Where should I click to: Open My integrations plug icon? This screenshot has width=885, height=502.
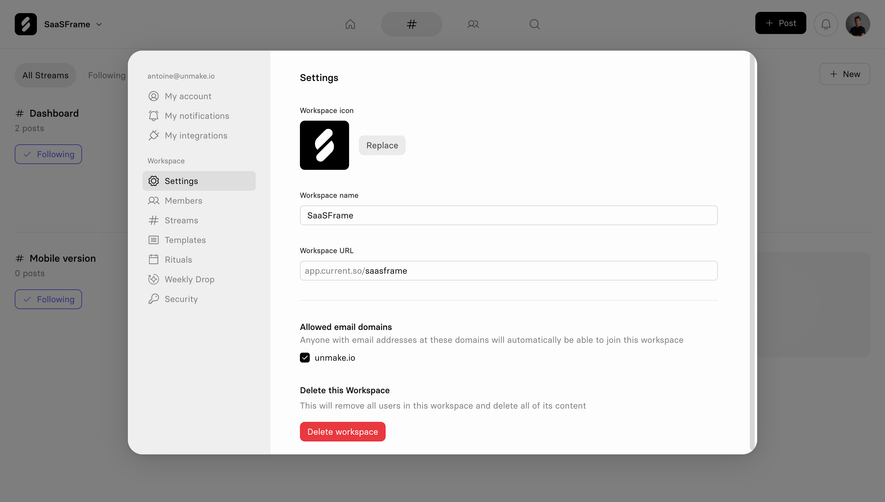tap(154, 136)
